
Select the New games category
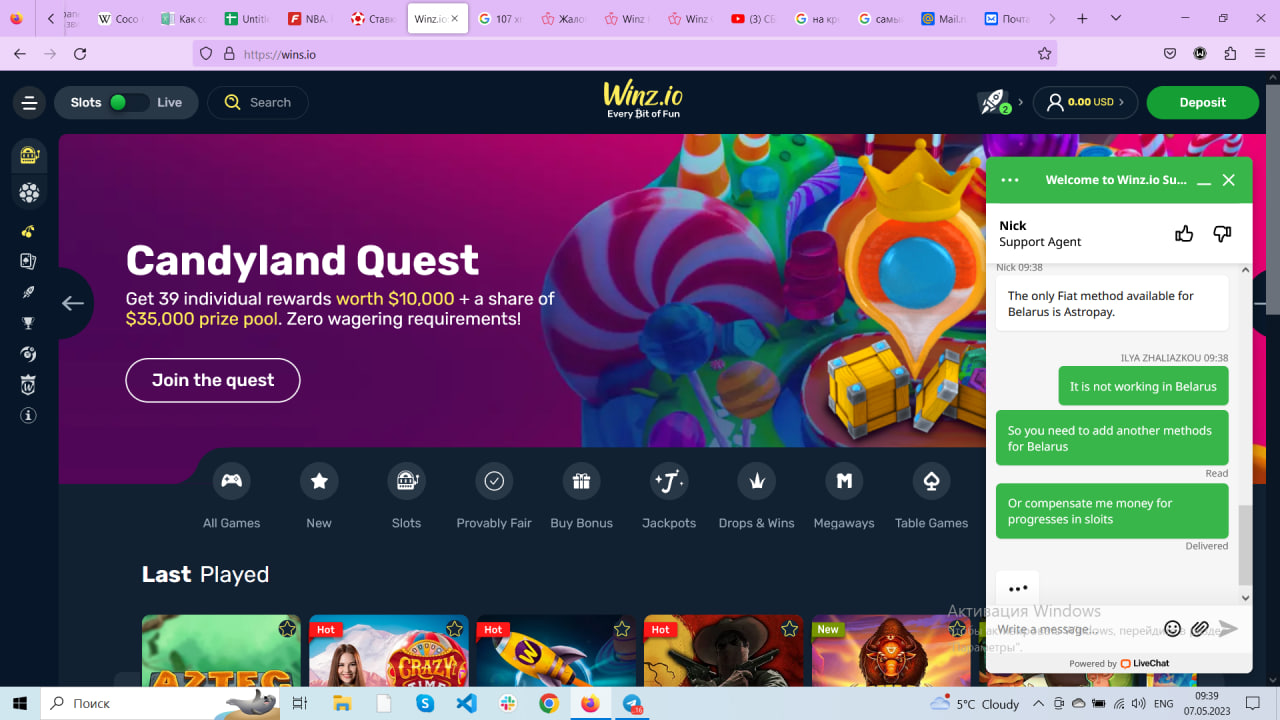319,497
